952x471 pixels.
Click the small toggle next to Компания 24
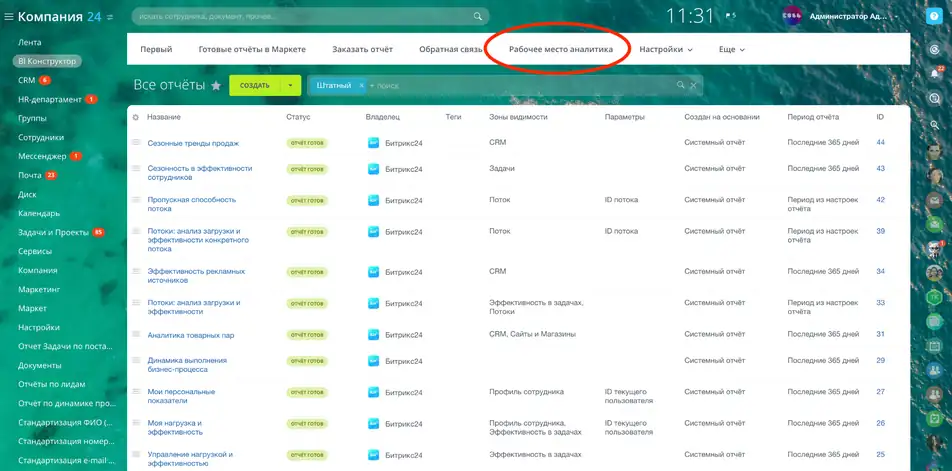[110, 18]
